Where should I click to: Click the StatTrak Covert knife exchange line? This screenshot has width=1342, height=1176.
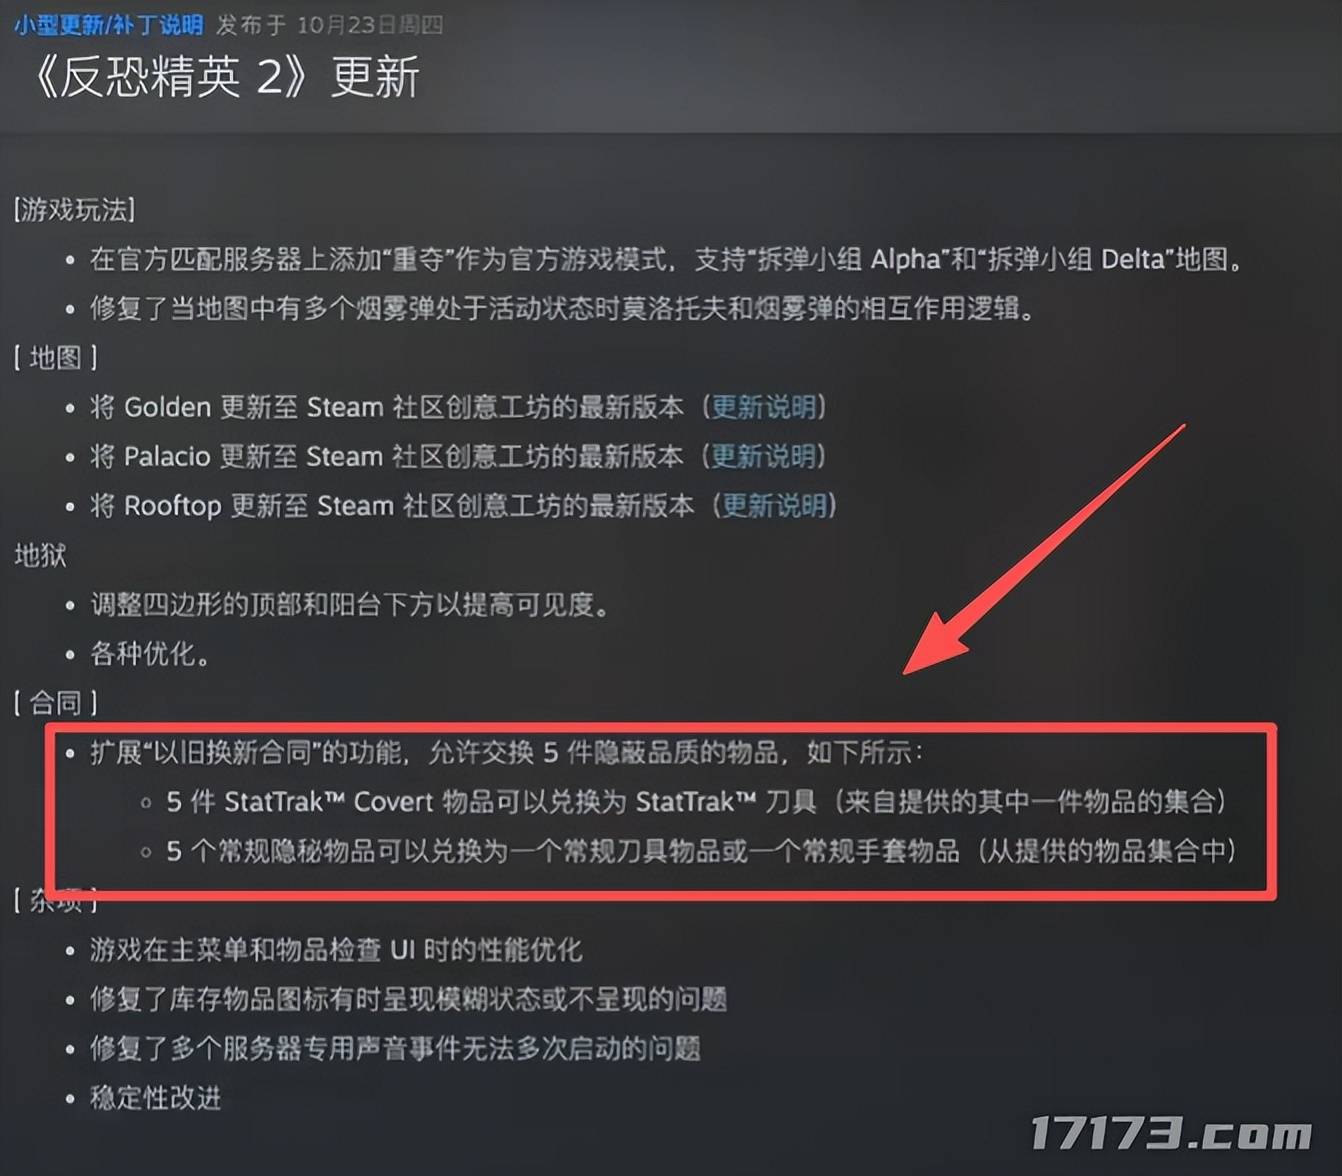click(696, 801)
